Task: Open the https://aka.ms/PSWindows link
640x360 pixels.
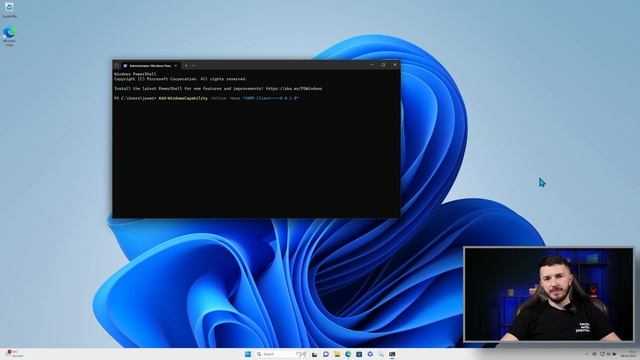Action: [x=294, y=89]
